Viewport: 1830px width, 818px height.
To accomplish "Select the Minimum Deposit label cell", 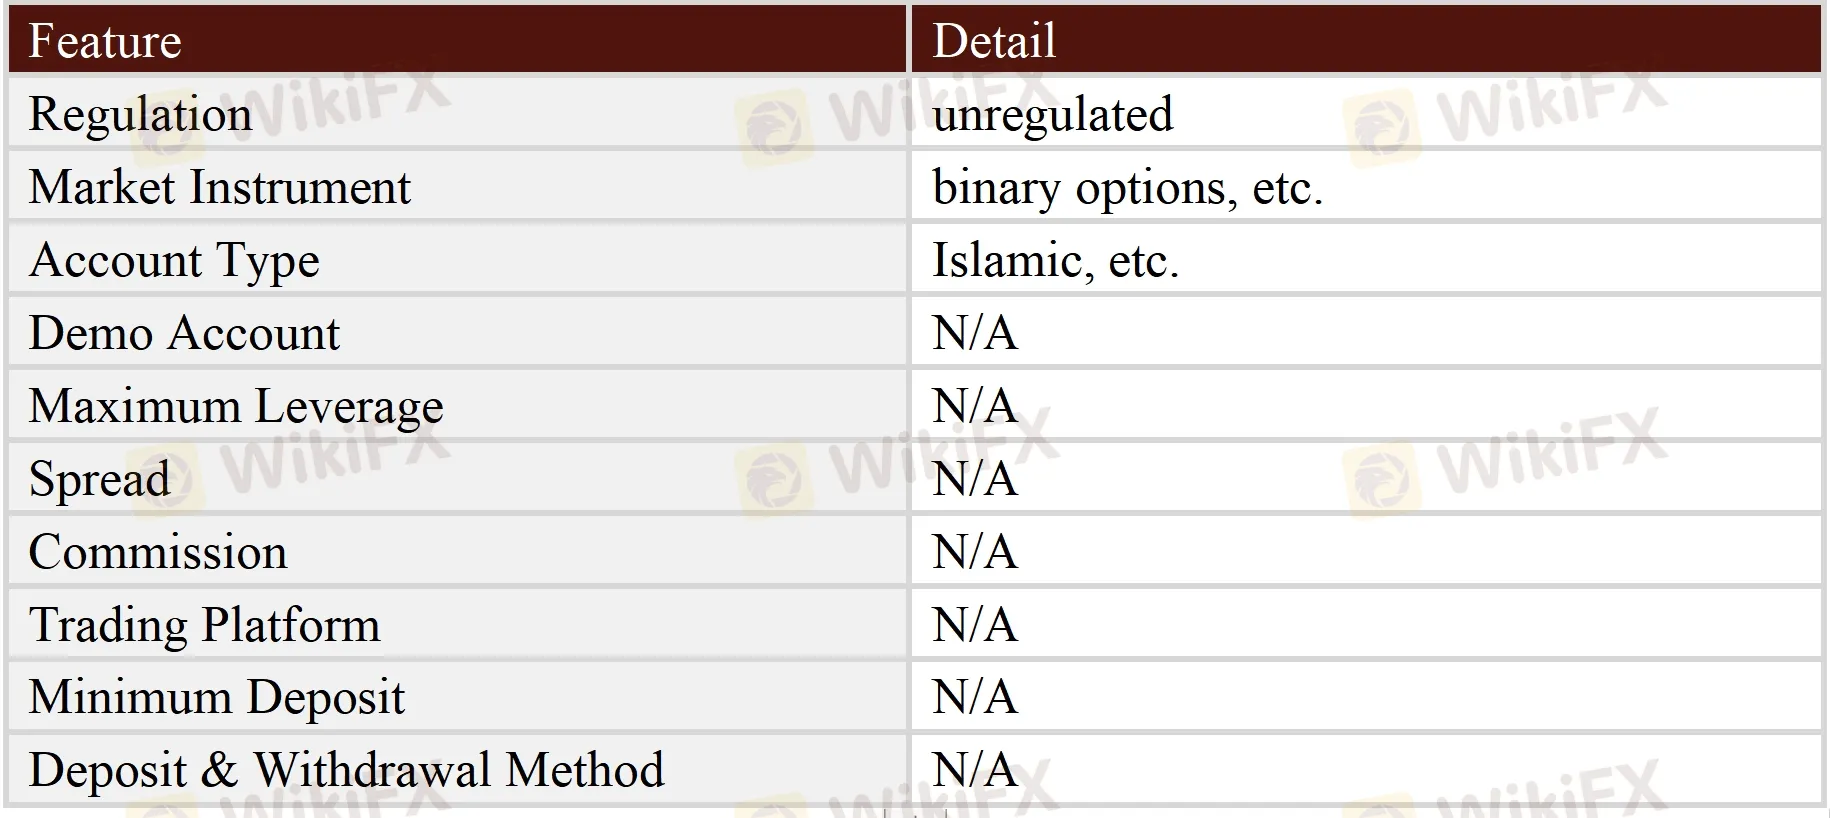I will pyautogui.click(x=217, y=697).
